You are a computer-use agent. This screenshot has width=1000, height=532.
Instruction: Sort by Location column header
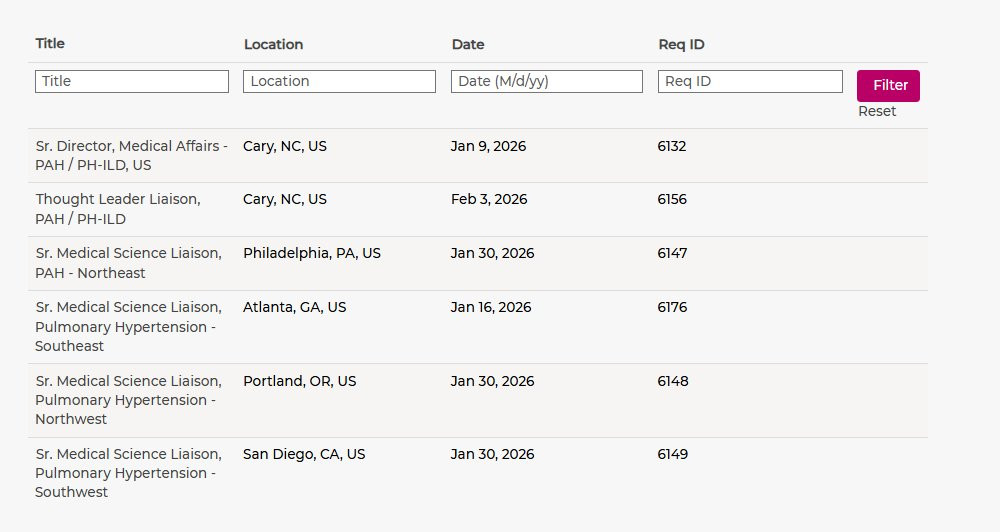pos(273,44)
